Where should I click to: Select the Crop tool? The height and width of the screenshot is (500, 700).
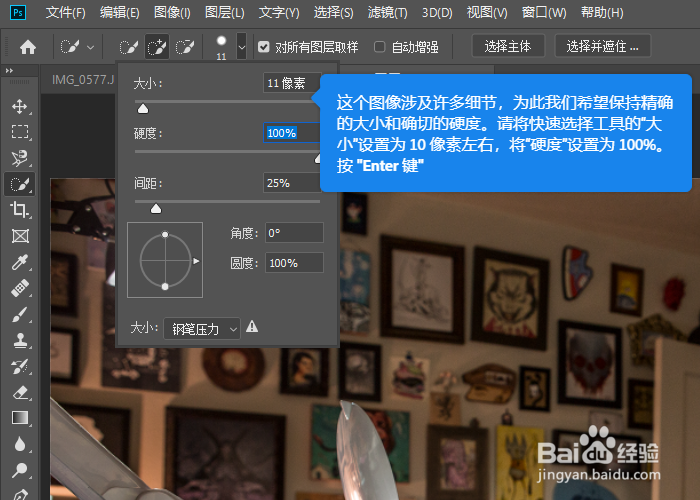[x=20, y=210]
